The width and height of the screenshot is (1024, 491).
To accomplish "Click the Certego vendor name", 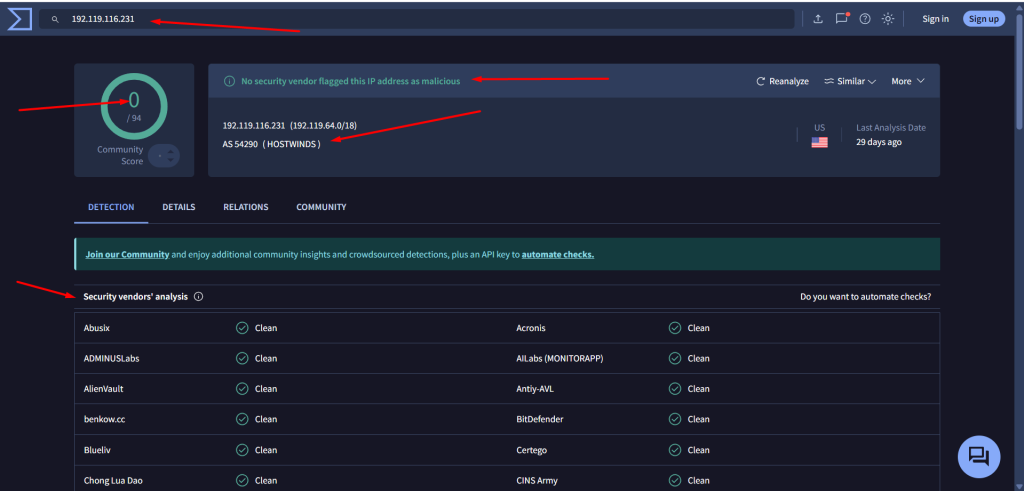I will [x=532, y=450].
